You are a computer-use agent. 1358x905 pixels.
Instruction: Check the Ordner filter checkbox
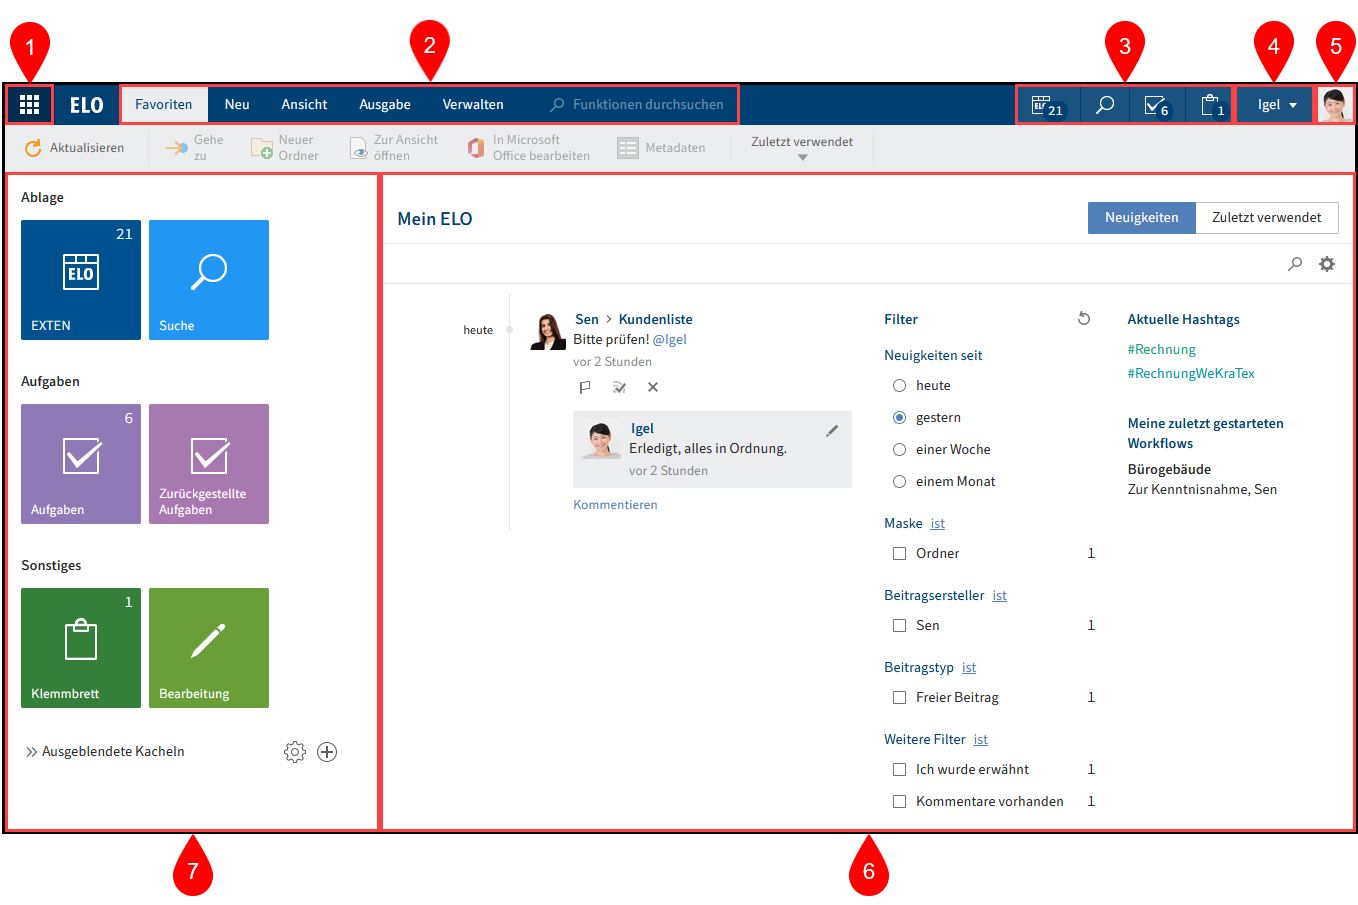click(899, 554)
